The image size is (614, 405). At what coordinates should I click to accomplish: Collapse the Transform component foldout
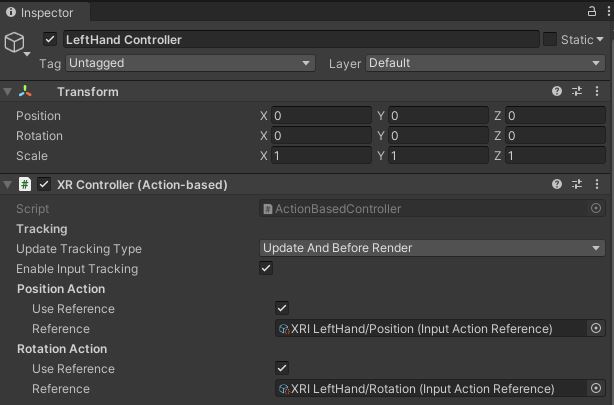[7, 92]
